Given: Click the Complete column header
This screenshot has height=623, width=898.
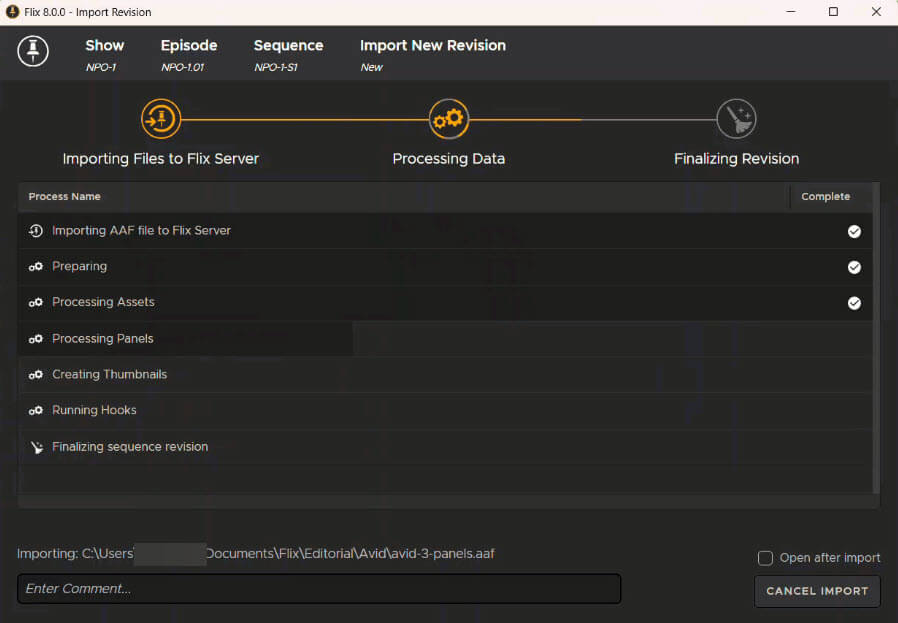Looking at the screenshot, I should [825, 197].
